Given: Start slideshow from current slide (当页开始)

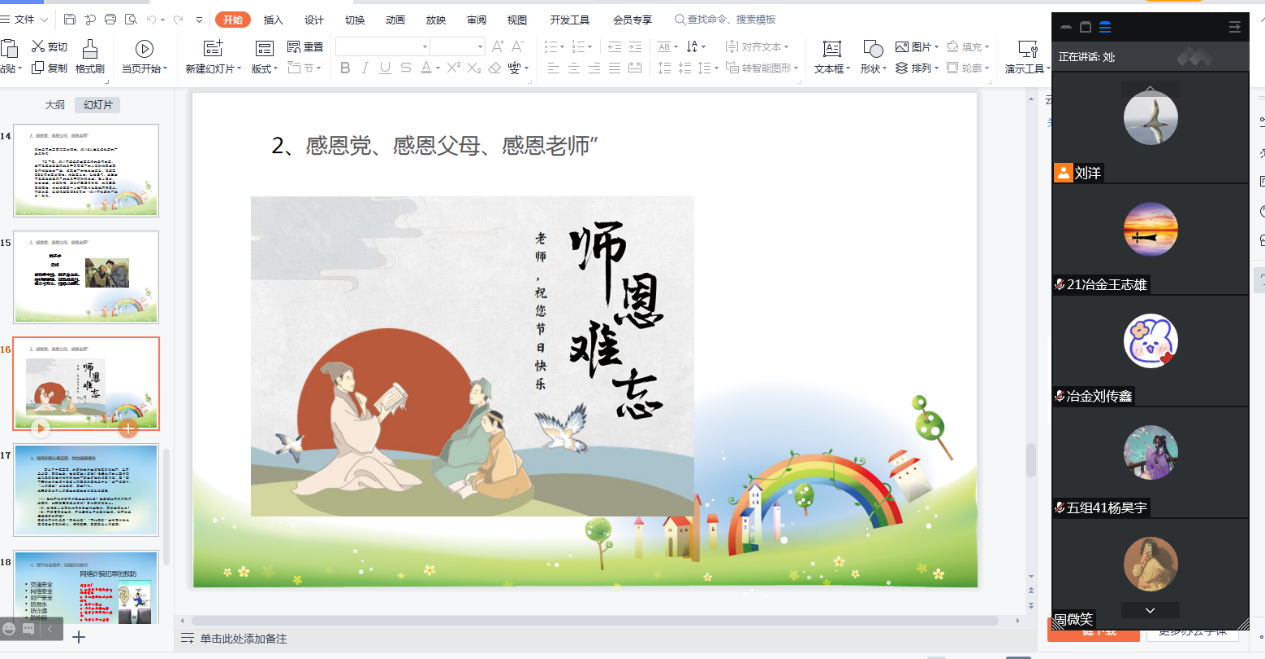Looking at the screenshot, I should pos(144,57).
